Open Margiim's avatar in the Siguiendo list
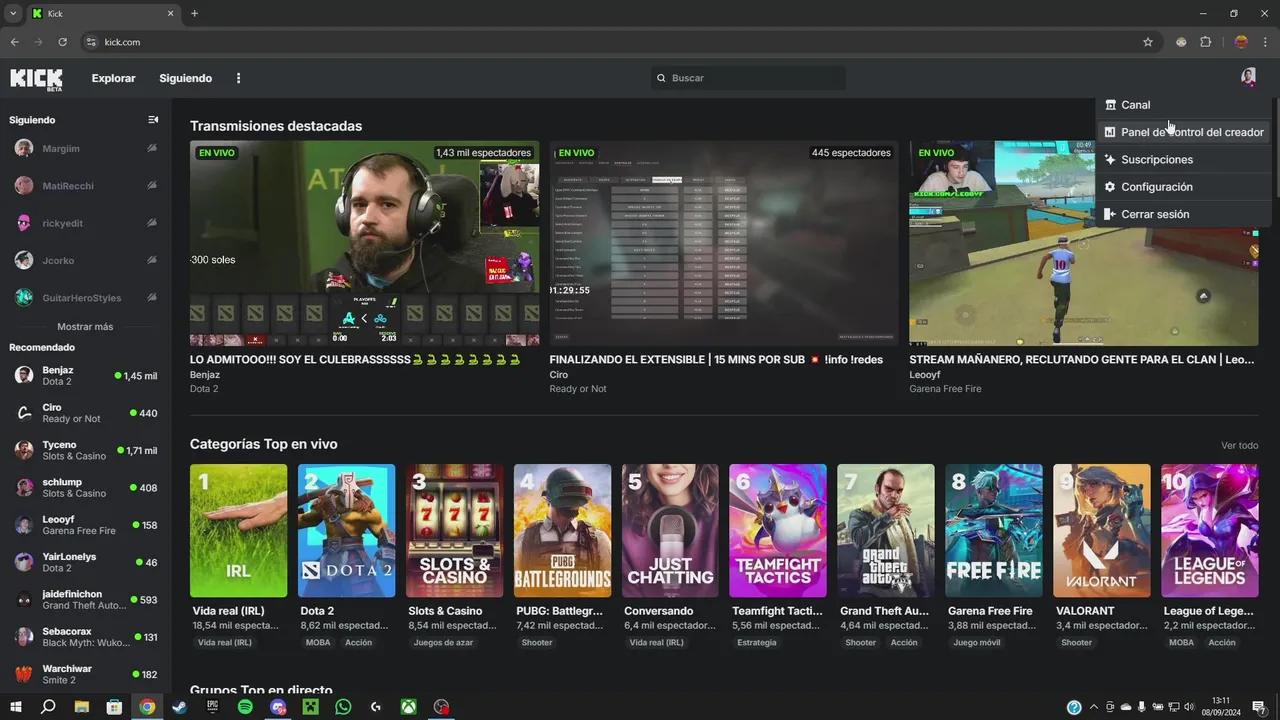Screen dimensions: 1280x720 (23, 148)
